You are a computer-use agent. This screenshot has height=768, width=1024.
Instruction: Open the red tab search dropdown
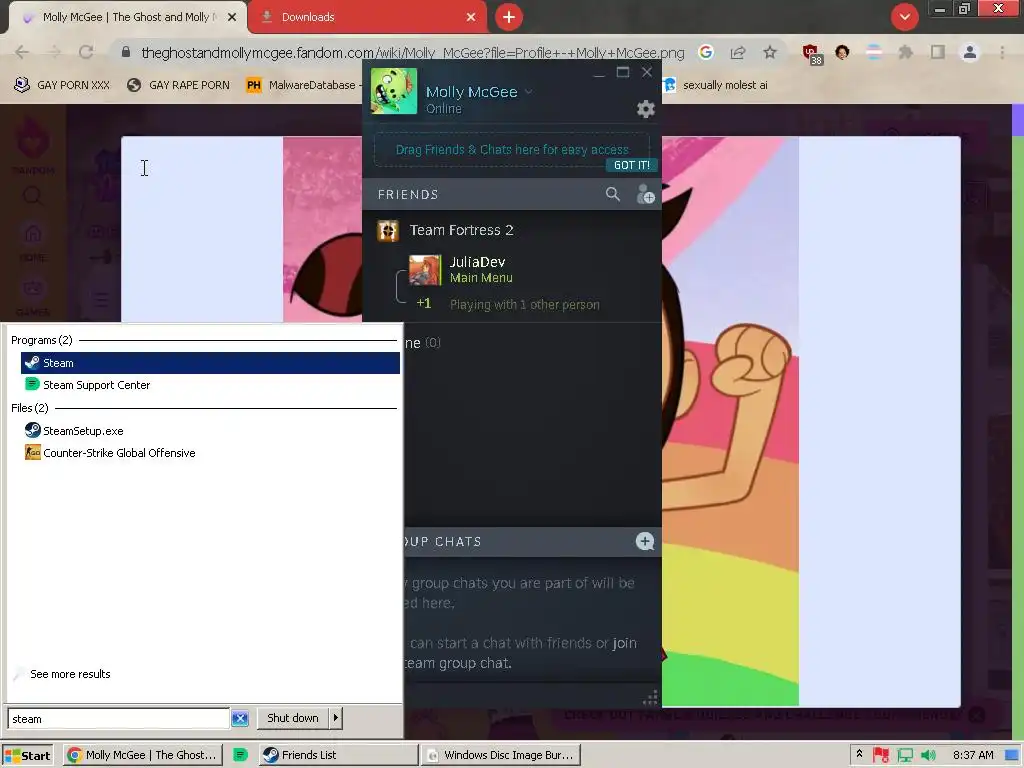coord(904,17)
